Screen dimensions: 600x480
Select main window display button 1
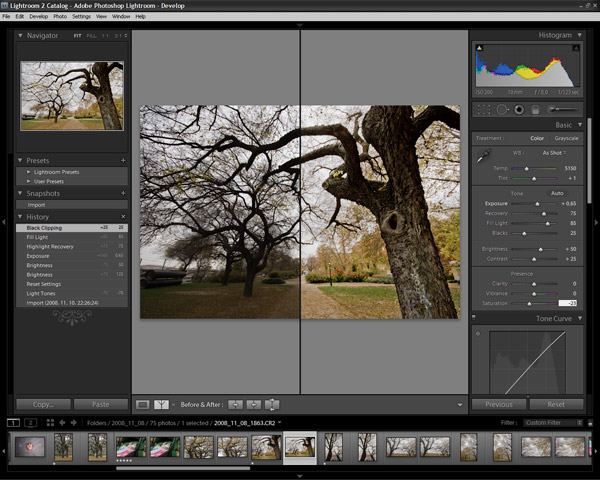[x=13, y=423]
